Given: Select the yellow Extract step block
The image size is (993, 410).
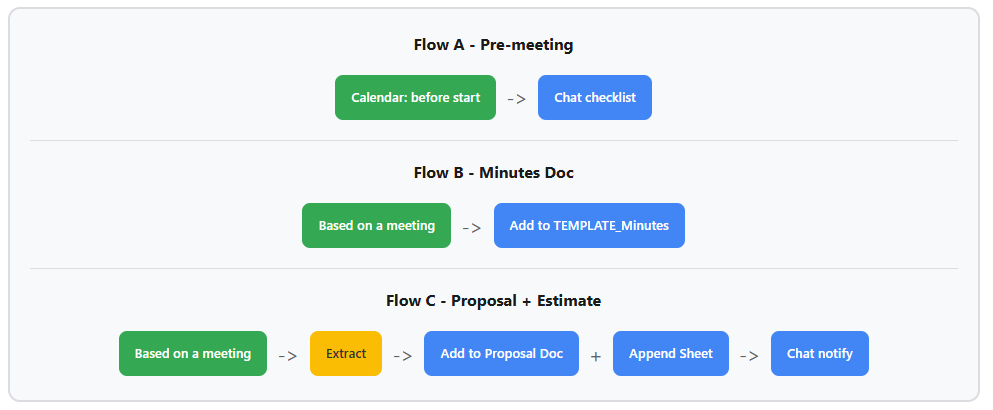Looking at the screenshot, I should [x=346, y=354].
